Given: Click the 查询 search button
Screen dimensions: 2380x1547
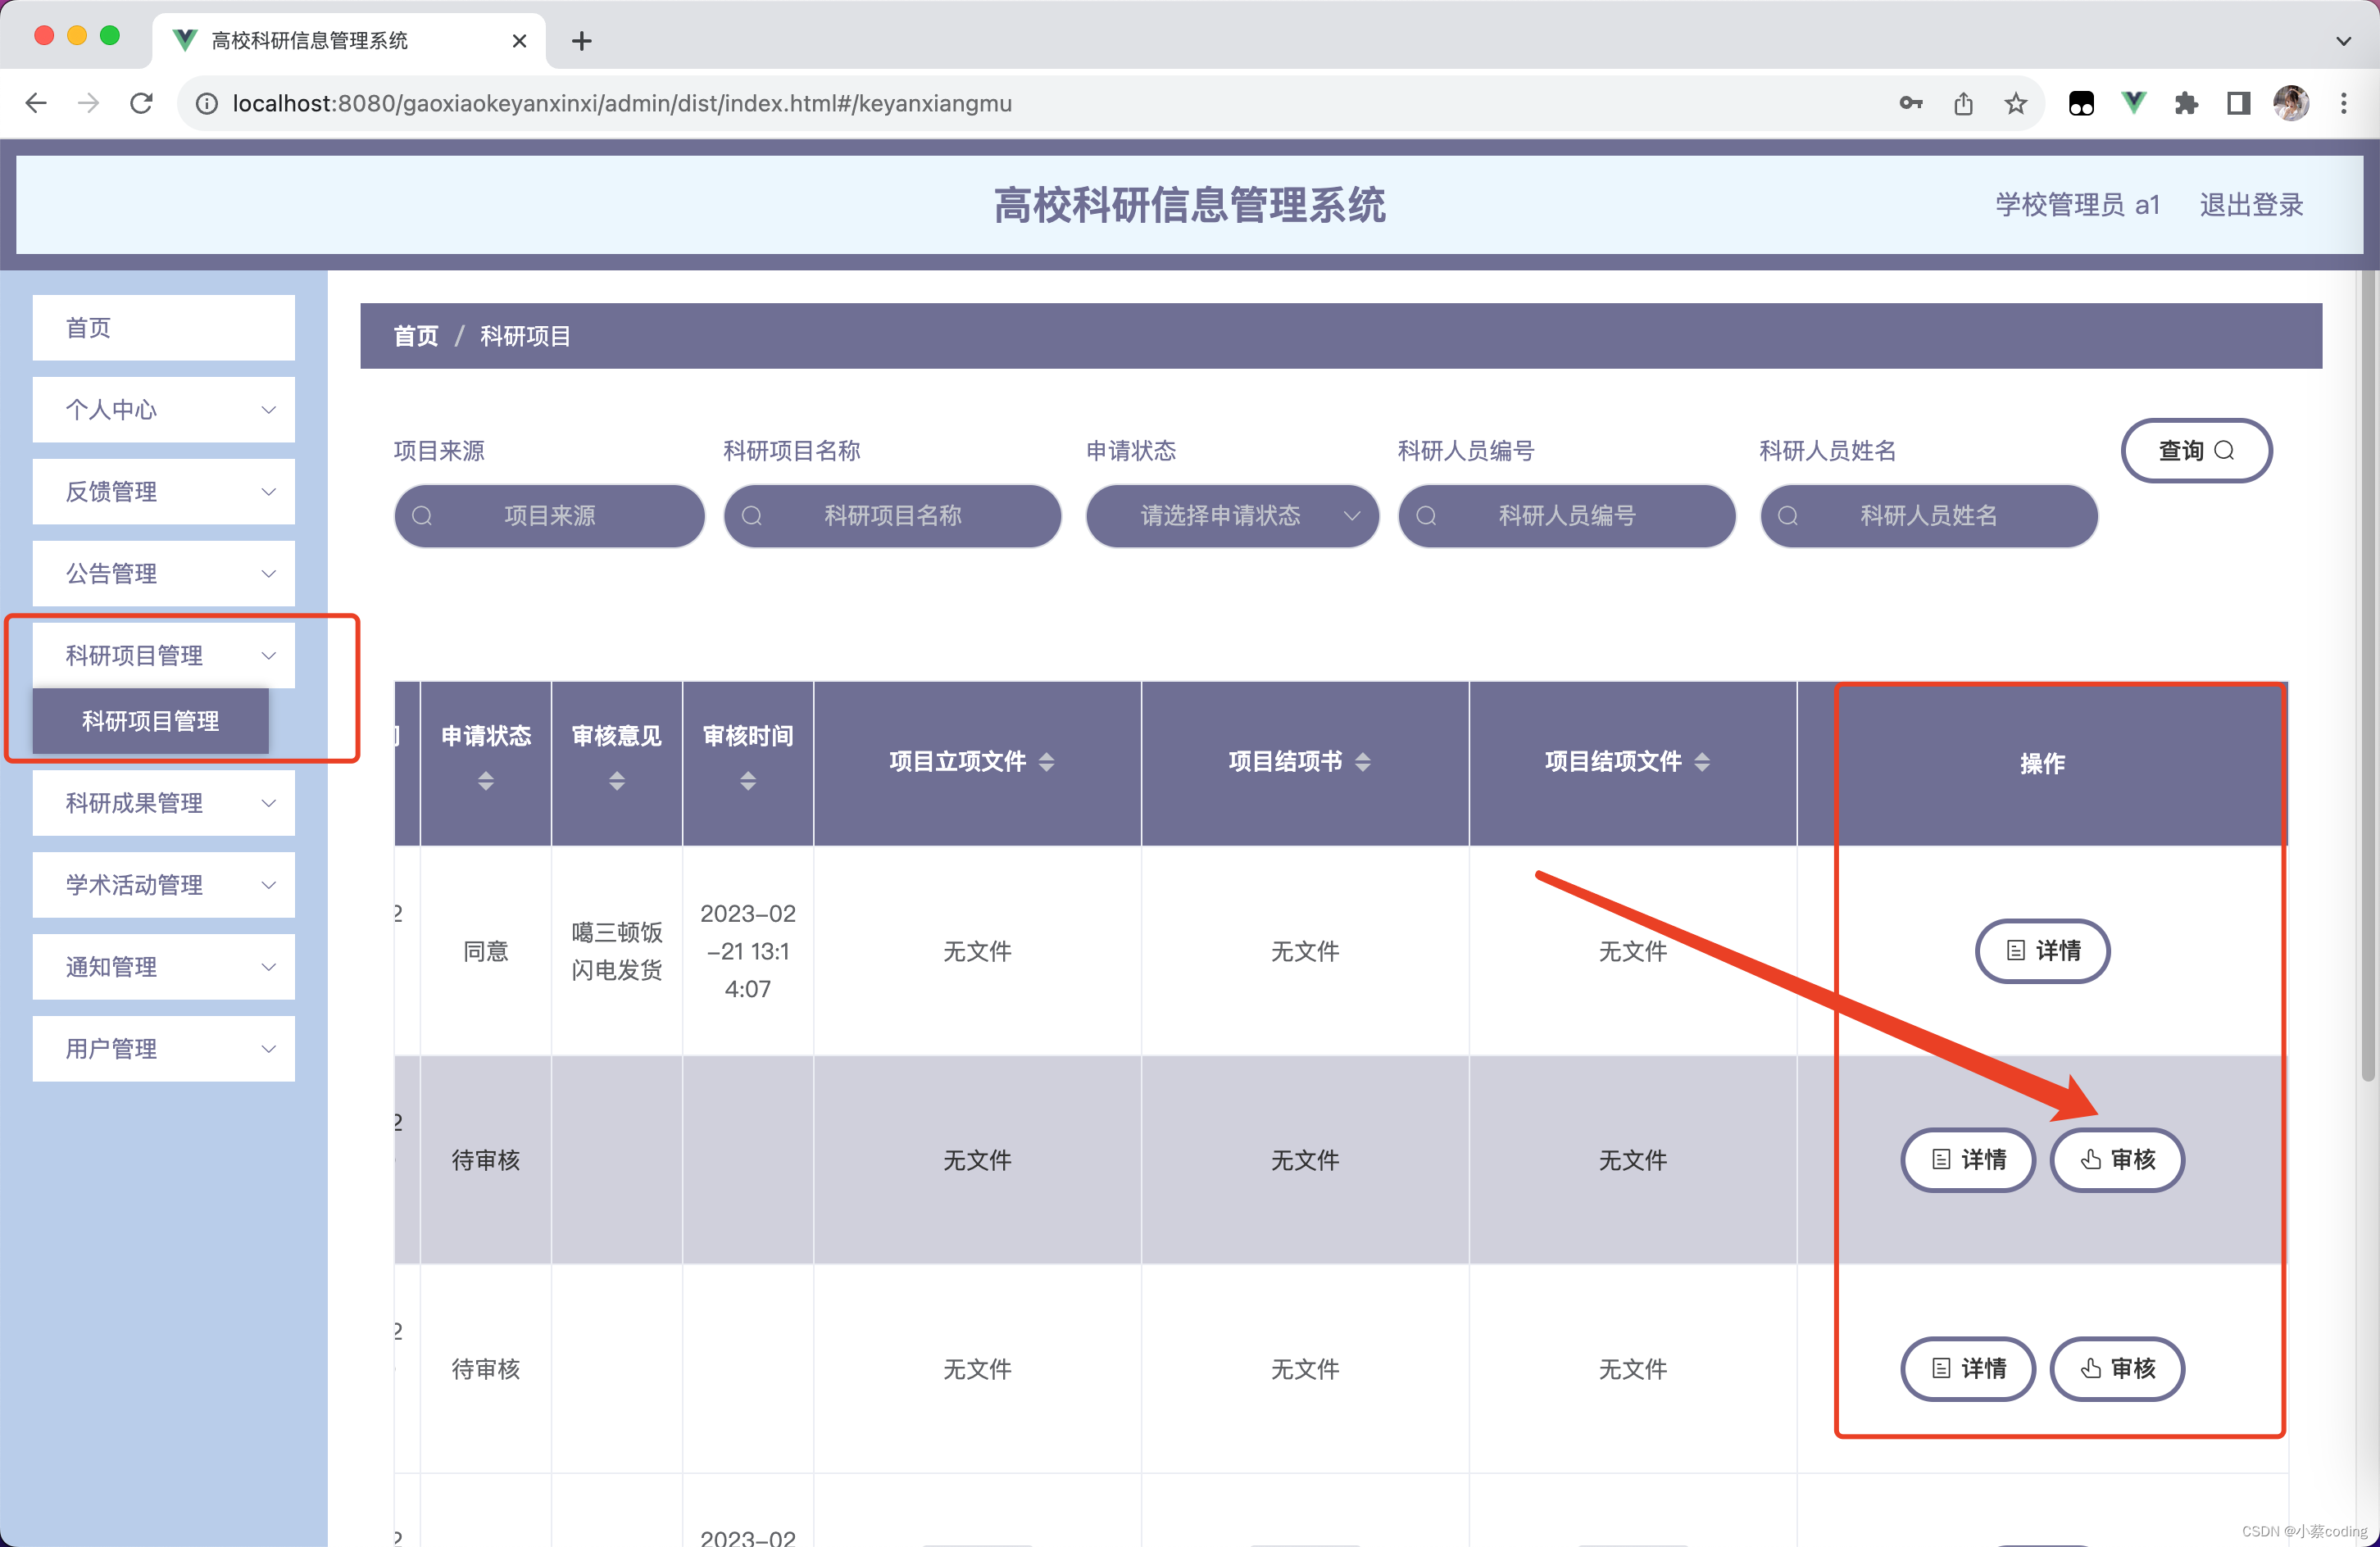Looking at the screenshot, I should coord(2196,451).
